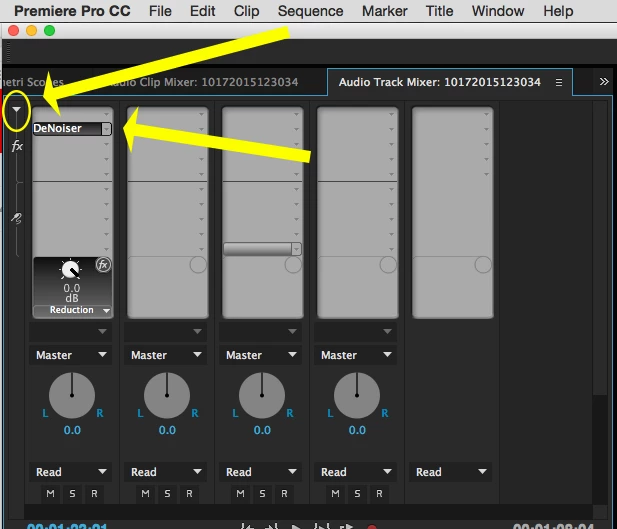617x529 pixels.
Task: Click the first track's pan knob
Action: [x=72, y=395]
